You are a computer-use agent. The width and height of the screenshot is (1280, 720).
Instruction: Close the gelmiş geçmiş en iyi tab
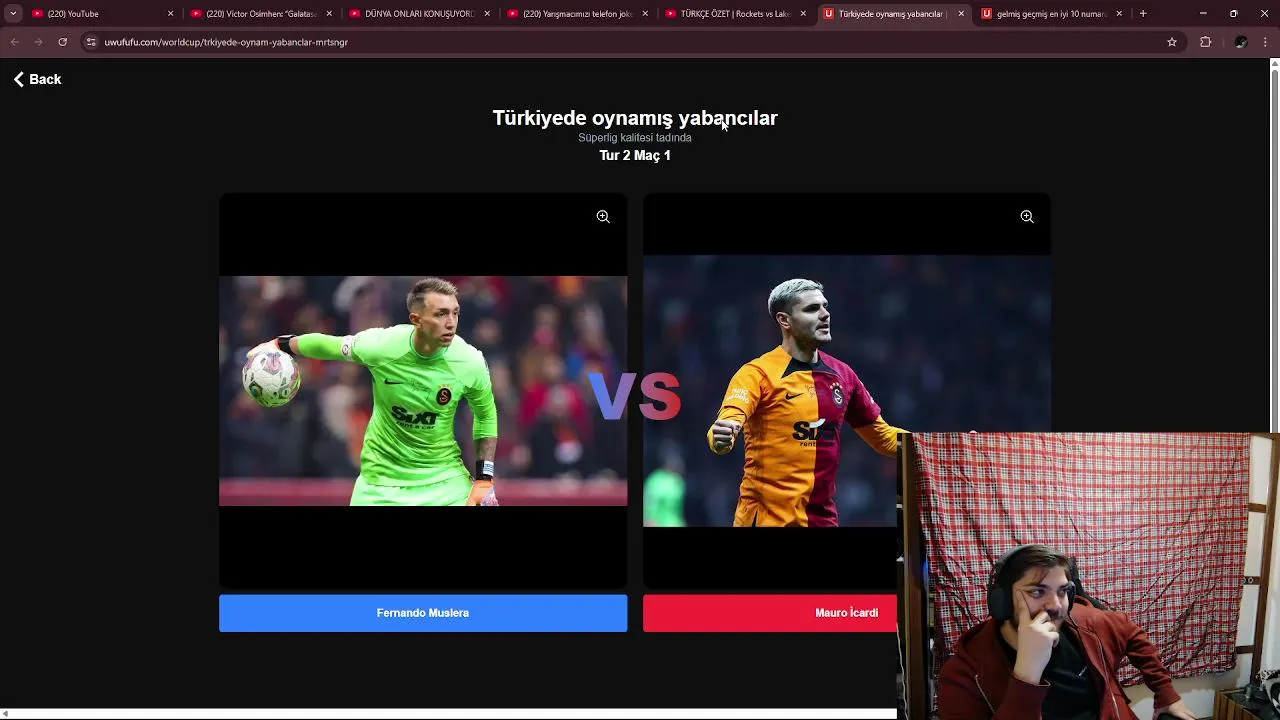[1119, 14]
